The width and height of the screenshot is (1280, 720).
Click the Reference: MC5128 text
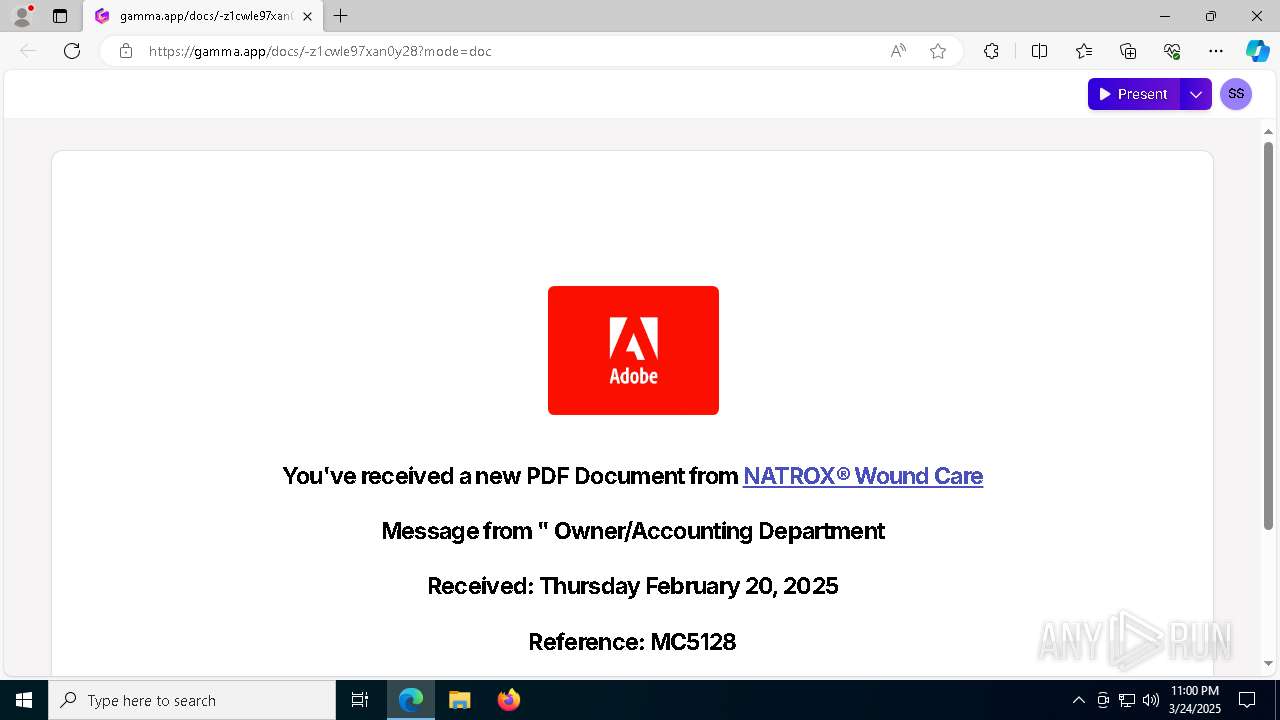(x=633, y=642)
